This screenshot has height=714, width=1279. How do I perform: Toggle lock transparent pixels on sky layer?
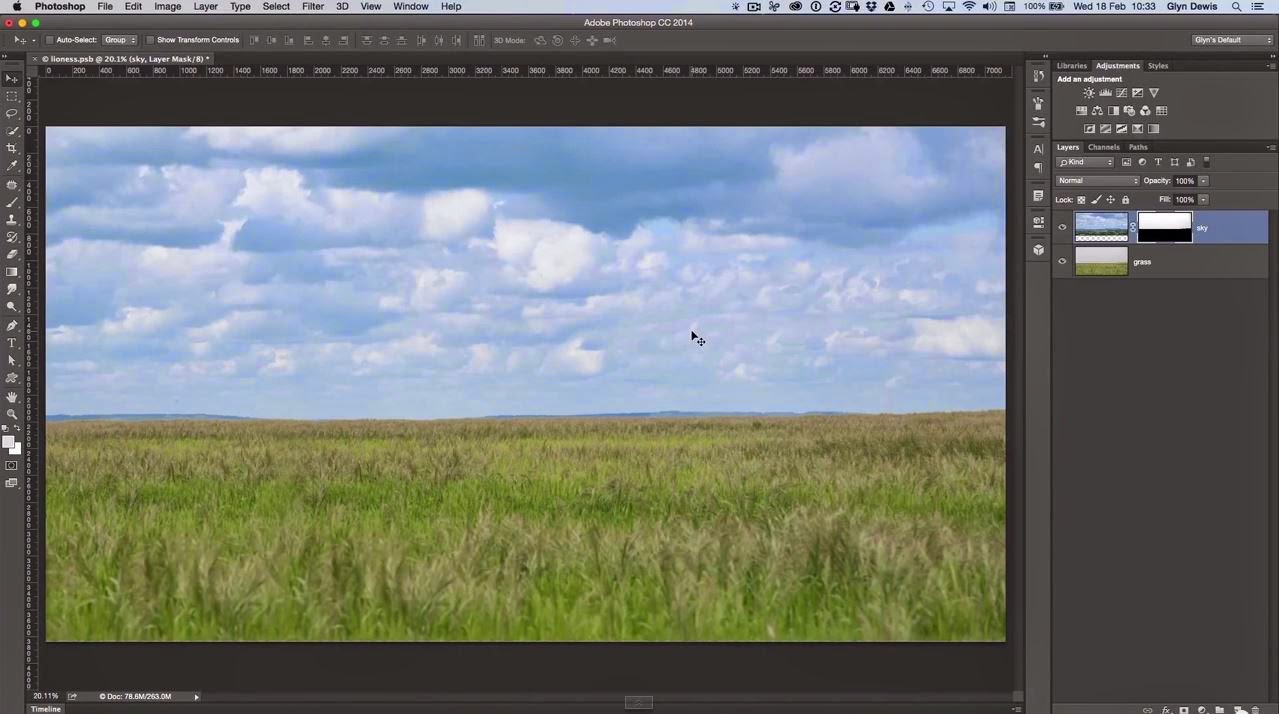pos(1080,199)
